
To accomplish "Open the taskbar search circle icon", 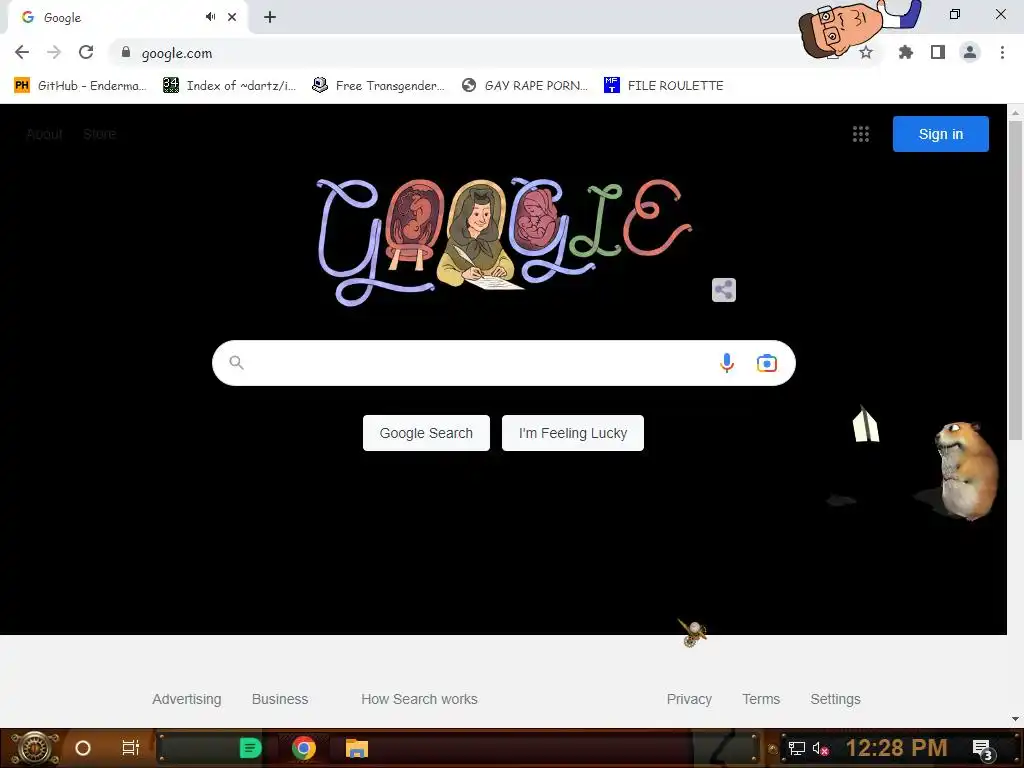I will coord(83,748).
